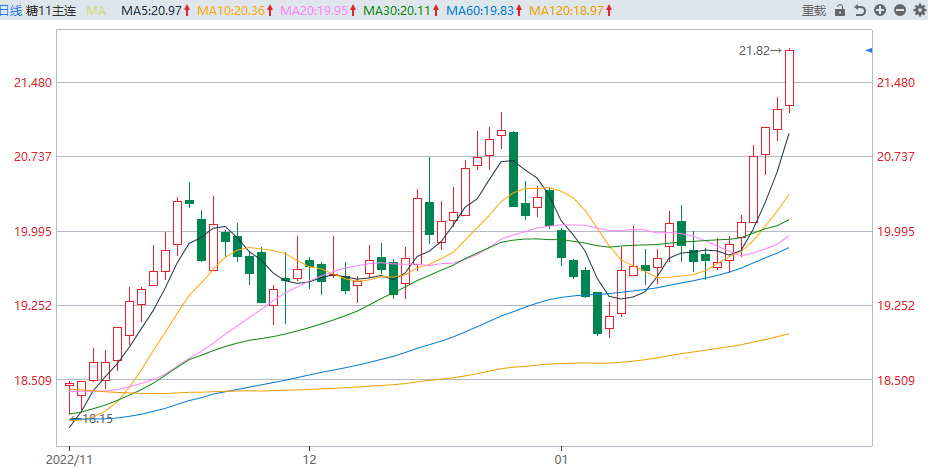Image resolution: width=928 pixels, height=469 pixels.
Task: Click the MA indicator label
Action: 96,10
